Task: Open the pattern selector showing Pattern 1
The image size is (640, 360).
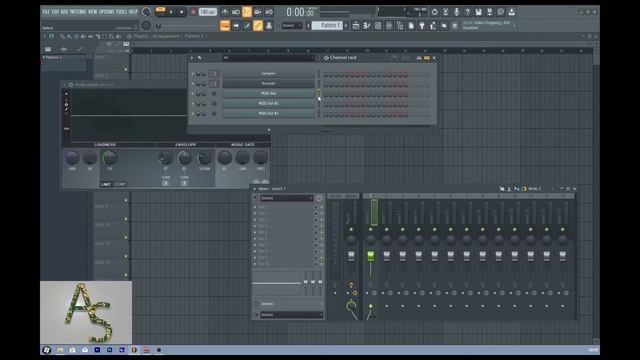Action: (327, 25)
